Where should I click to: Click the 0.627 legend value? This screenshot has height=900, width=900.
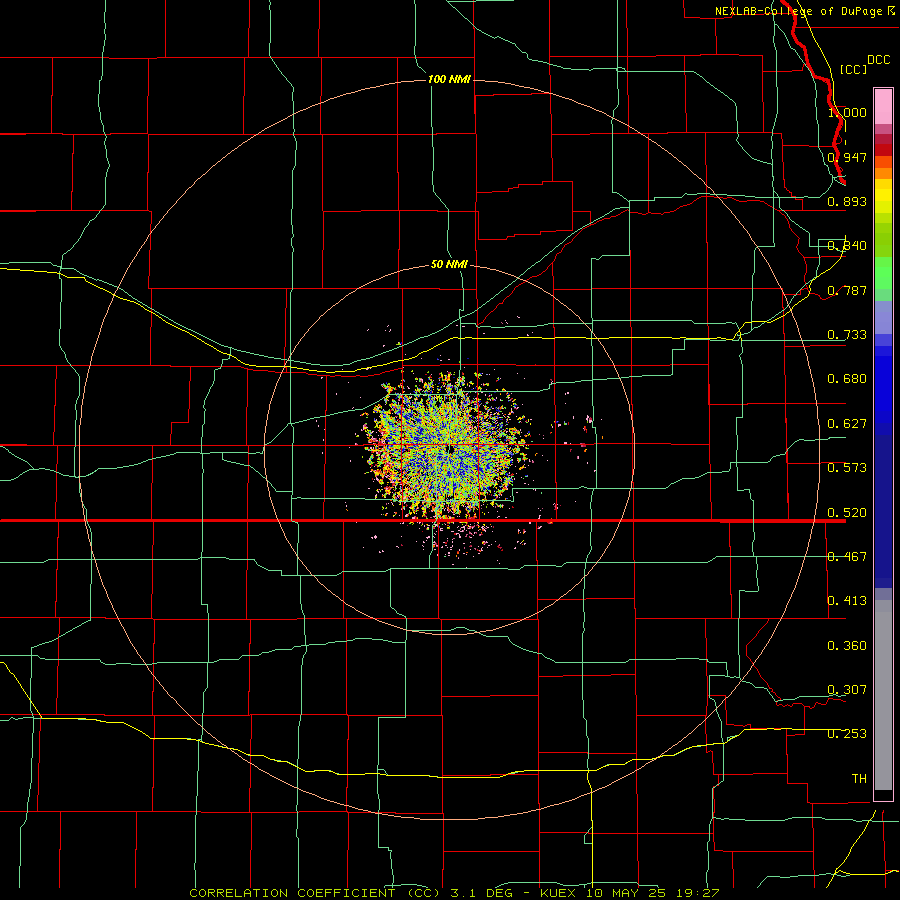point(847,424)
